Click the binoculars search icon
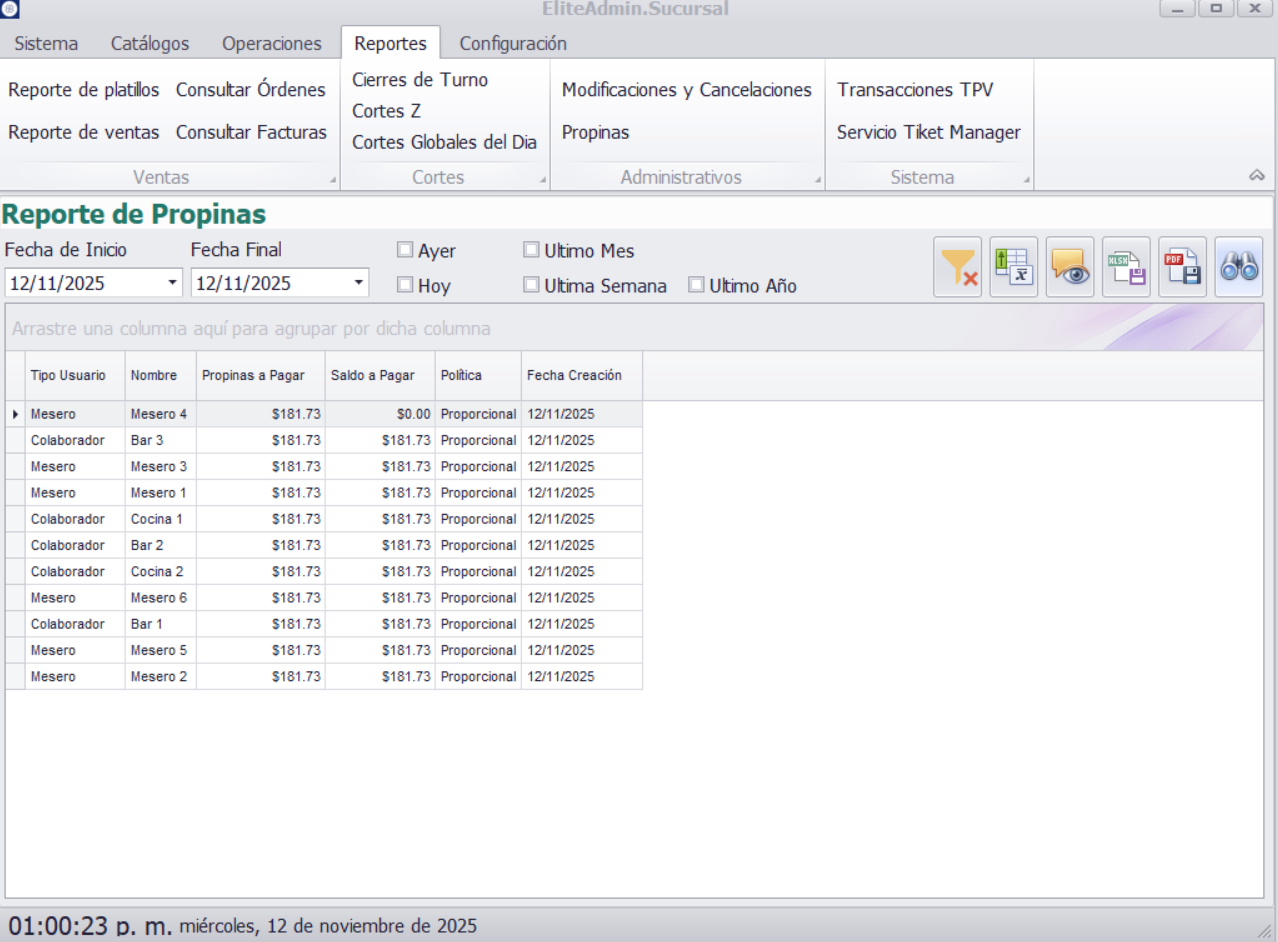1278x942 pixels. pos(1238,268)
